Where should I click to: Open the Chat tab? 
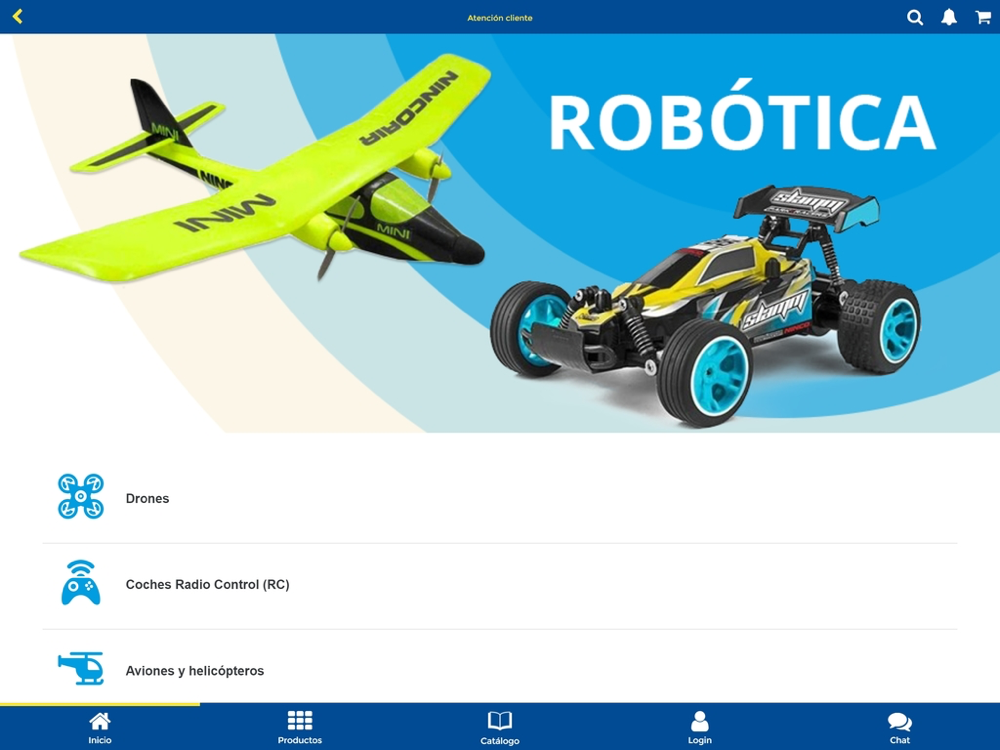(899, 728)
